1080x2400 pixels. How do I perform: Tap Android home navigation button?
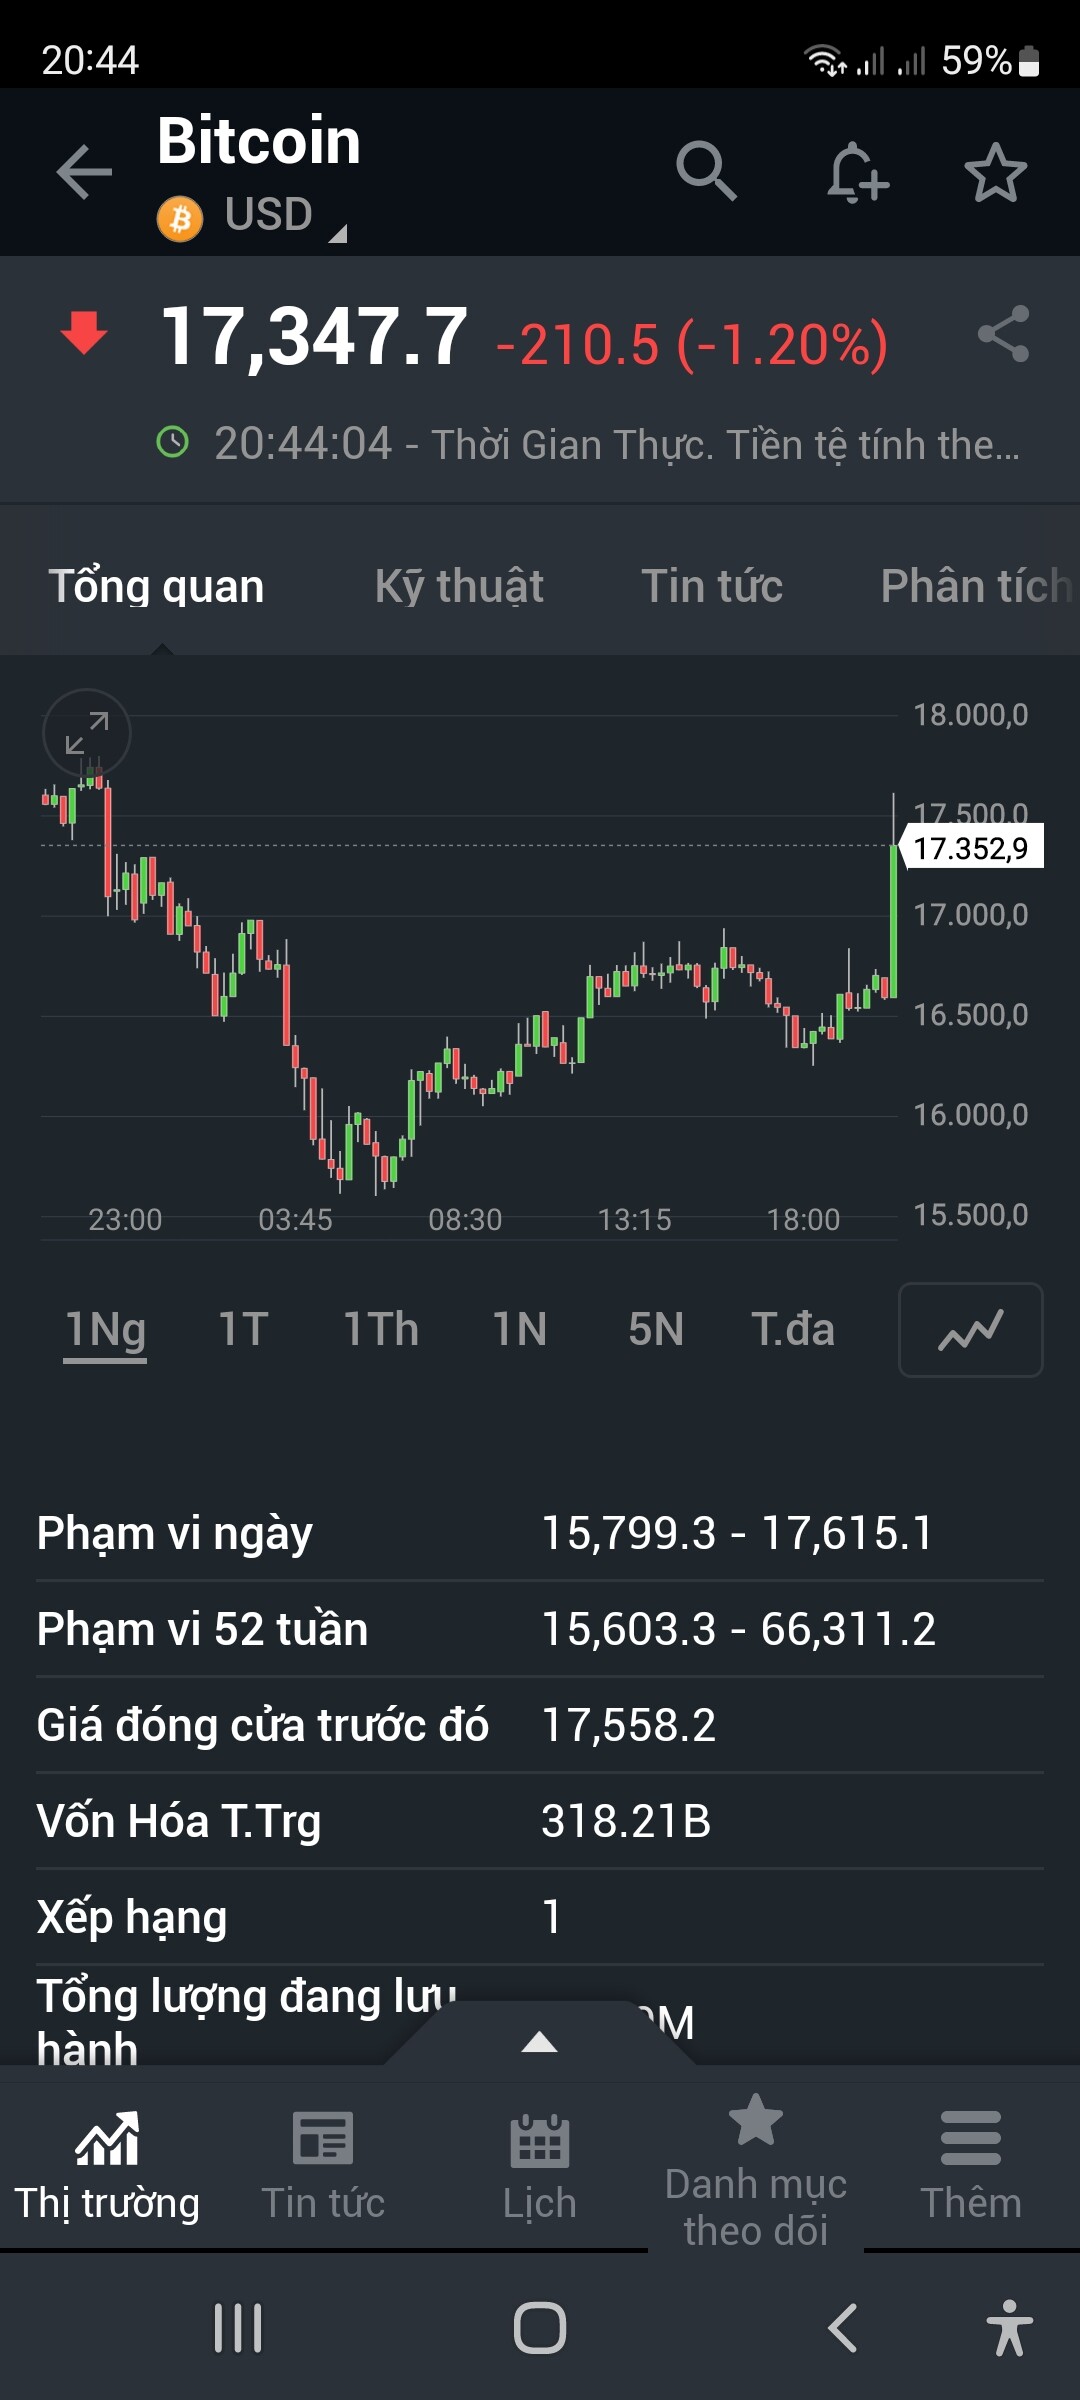pyautogui.click(x=540, y=2328)
